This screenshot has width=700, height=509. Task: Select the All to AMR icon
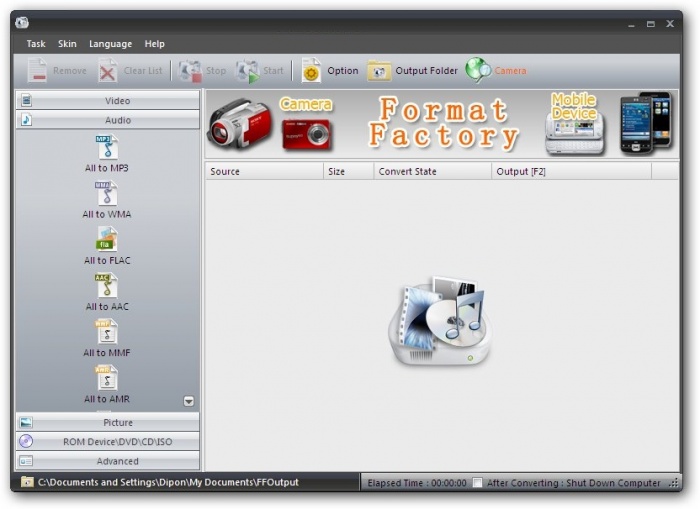tap(106, 378)
